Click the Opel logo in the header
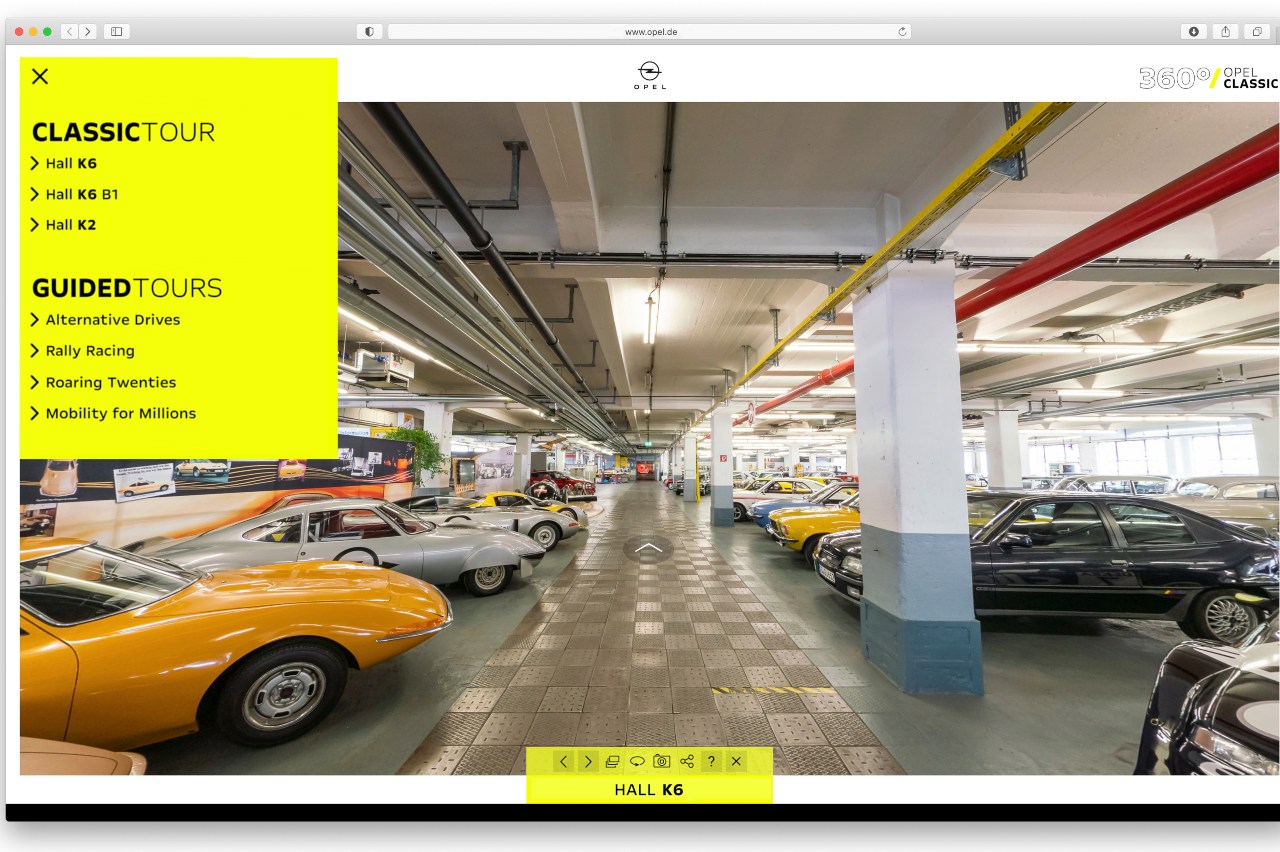Image resolution: width=1280 pixels, height=852 pixels. pos(649,75)
